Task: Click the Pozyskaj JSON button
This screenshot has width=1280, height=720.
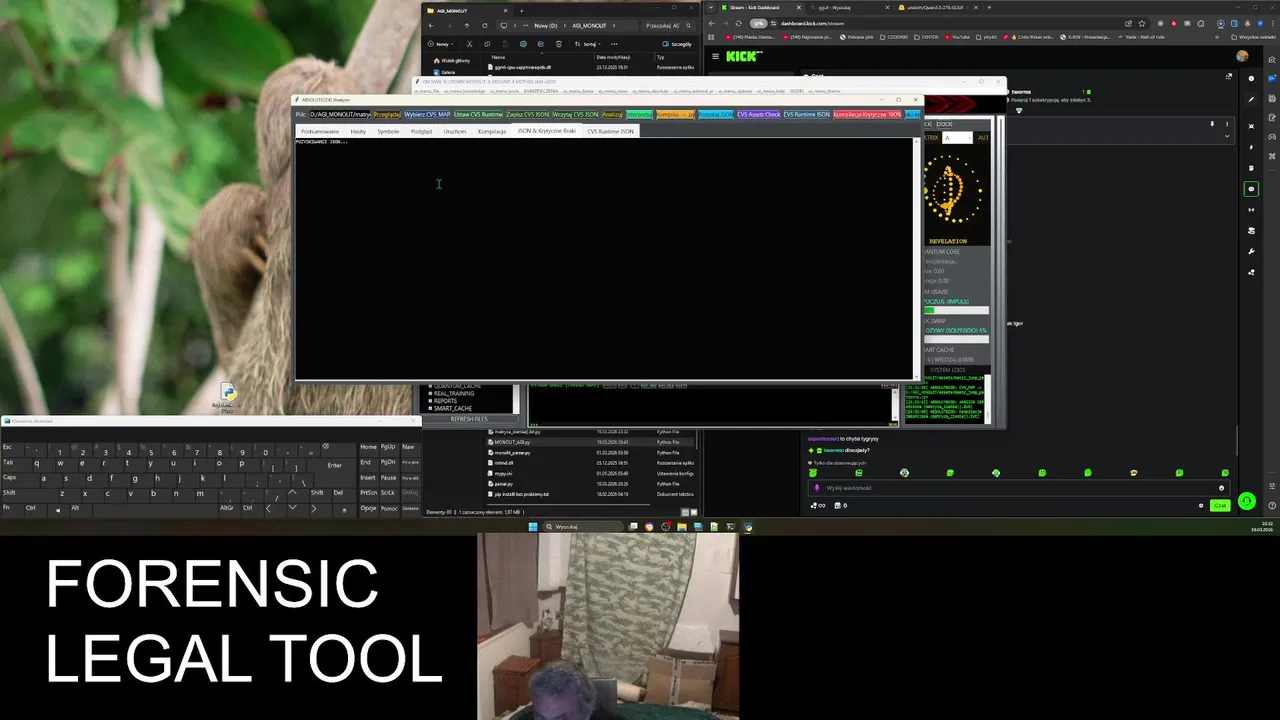Action: [x=715, y=114]
